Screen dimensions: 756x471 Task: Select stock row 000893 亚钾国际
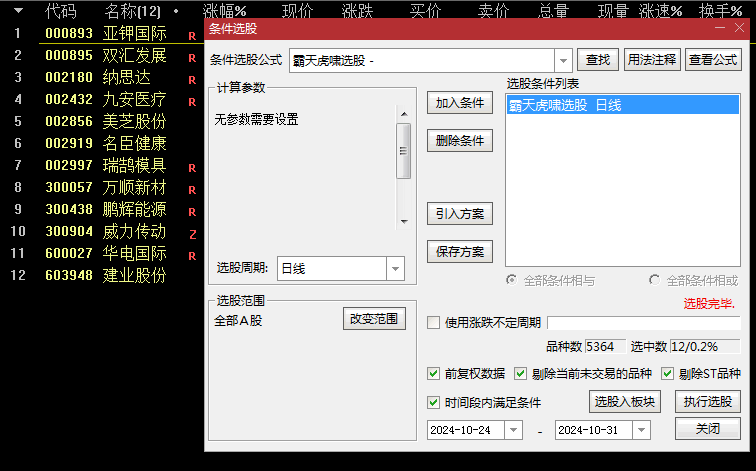106,33
